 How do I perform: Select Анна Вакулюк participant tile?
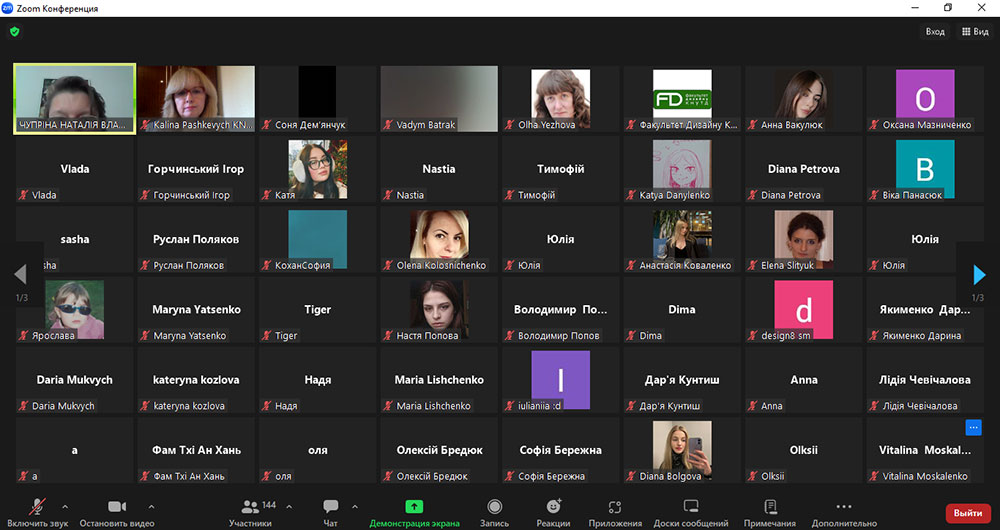pos(804,99)
